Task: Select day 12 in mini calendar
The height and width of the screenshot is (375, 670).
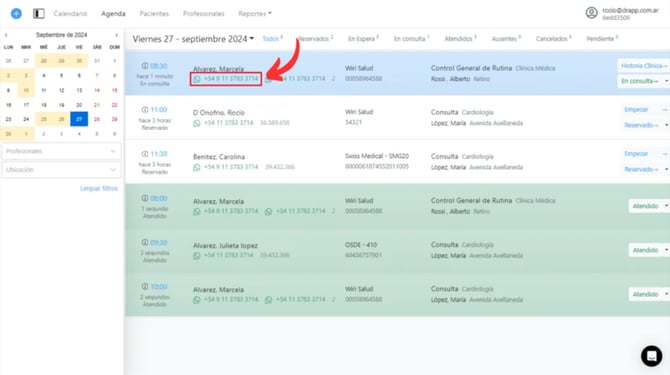Action: [62, 90]
